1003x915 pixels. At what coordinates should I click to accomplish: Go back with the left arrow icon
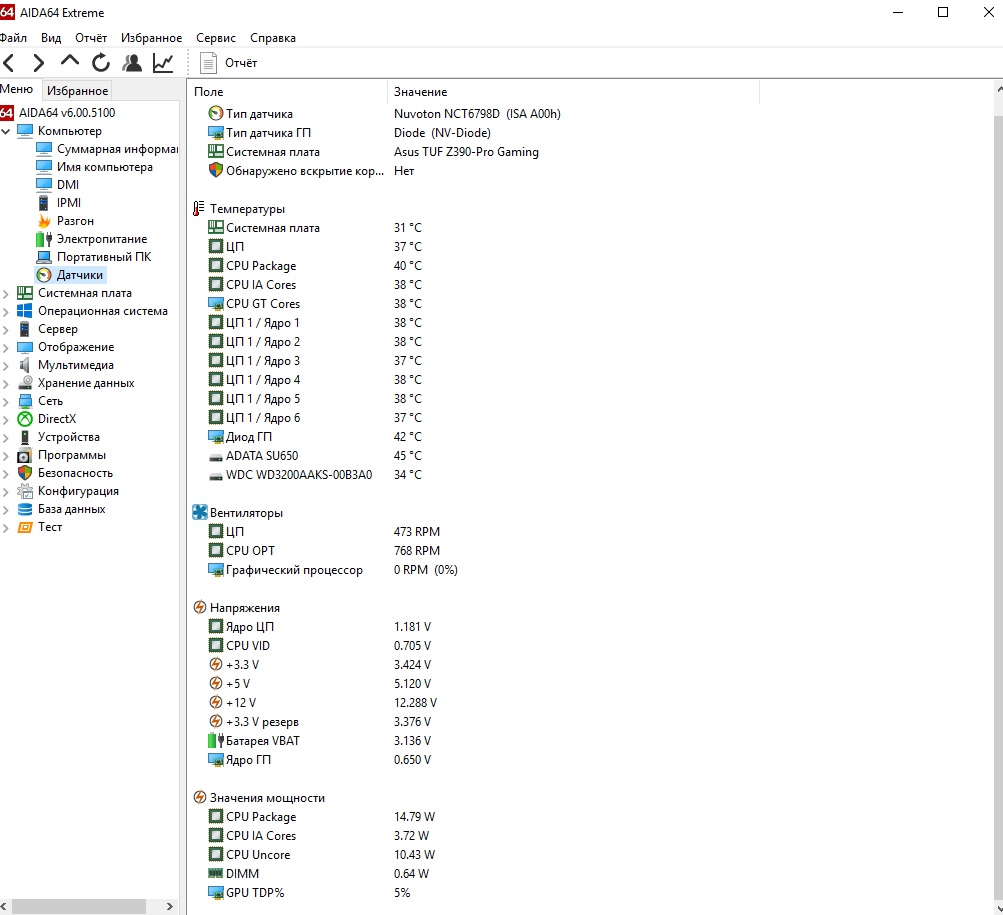[x=9, y=63]
